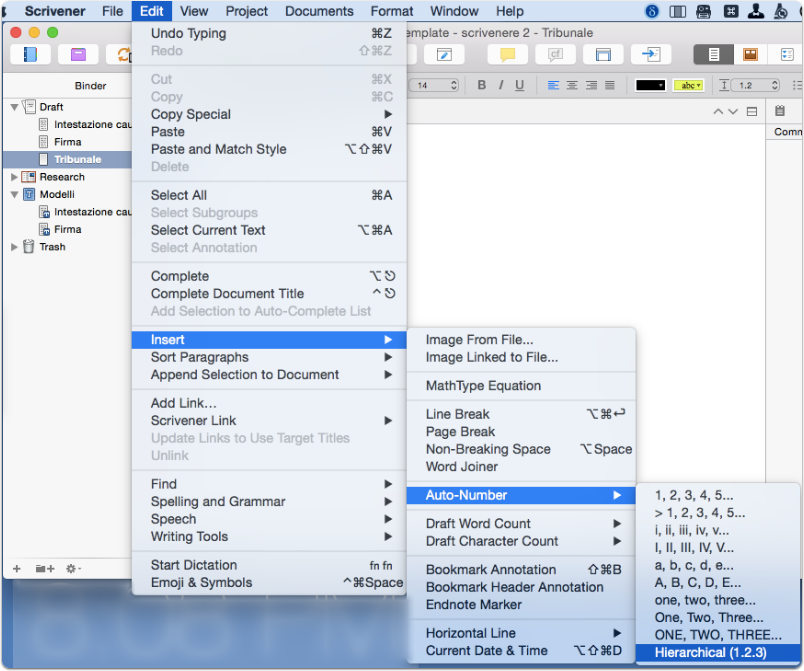Justify the text alignment
The height and width of the screenshot is (671, 804).
pyautogui.click(x=610, y=85)
